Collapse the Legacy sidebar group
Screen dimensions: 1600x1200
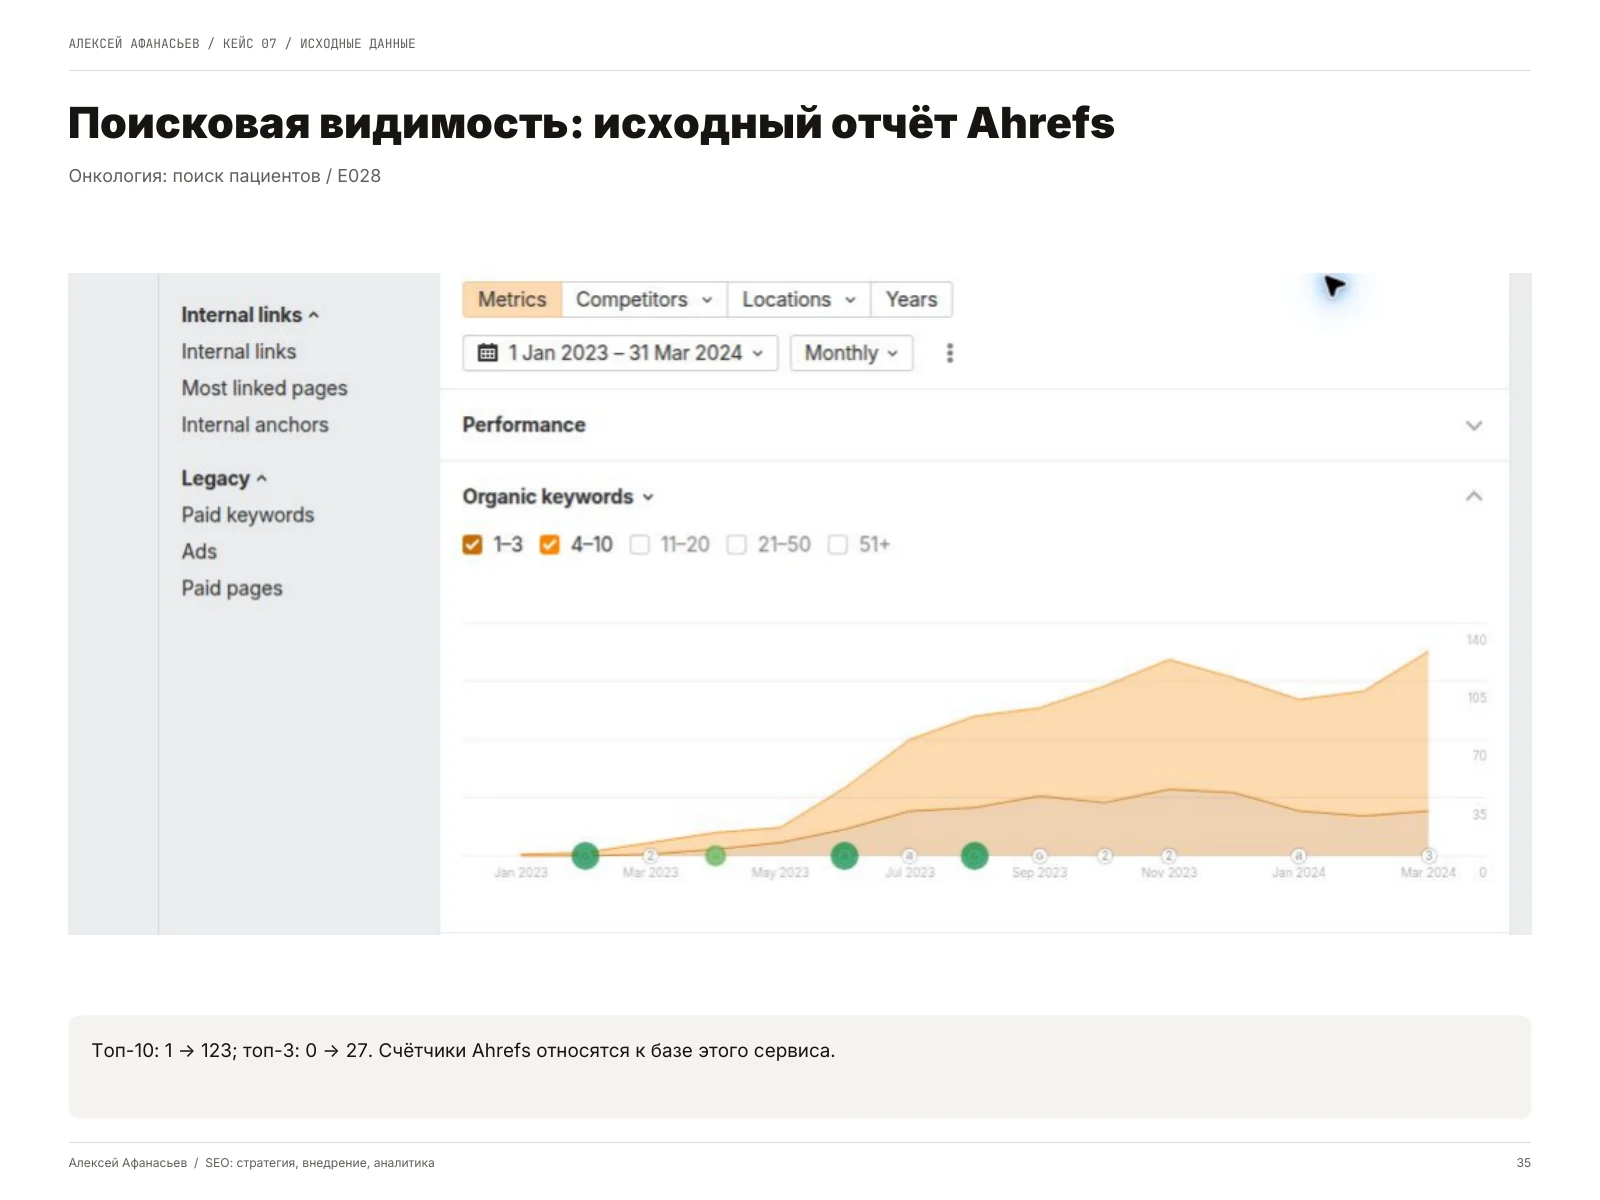coord(224,478)
